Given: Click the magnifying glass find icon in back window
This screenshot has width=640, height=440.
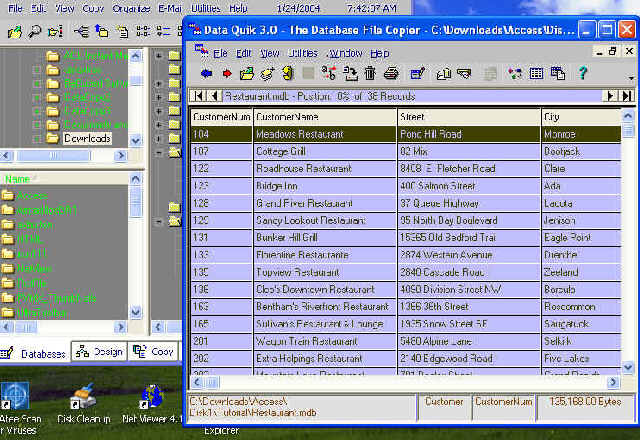Looking at the screenshot, I should coord(35,31).
